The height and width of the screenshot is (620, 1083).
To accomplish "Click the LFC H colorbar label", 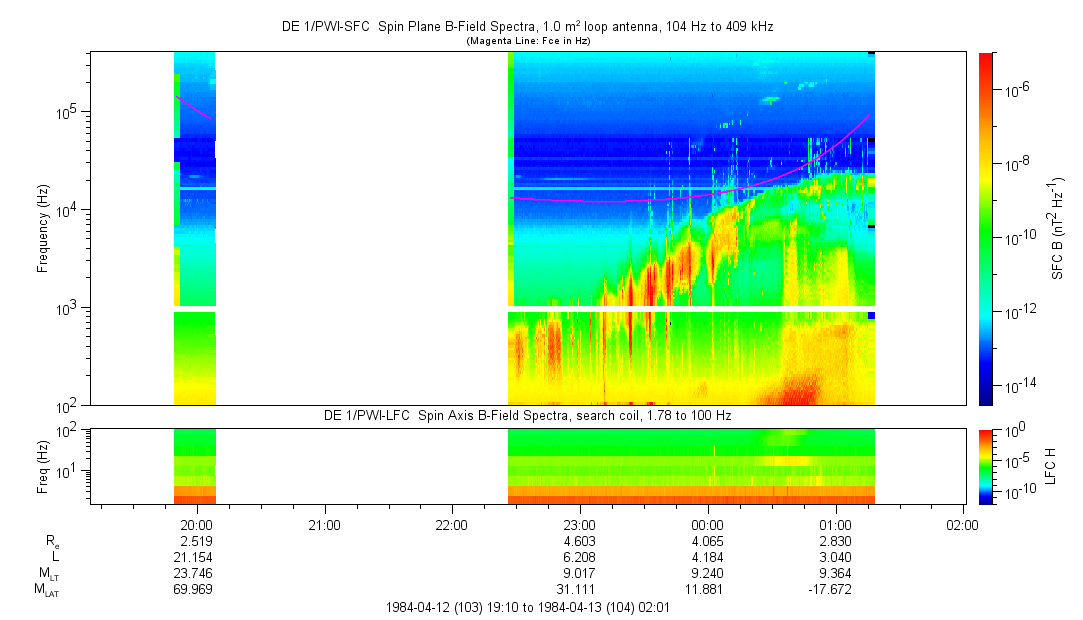I will coord(1051,465).
